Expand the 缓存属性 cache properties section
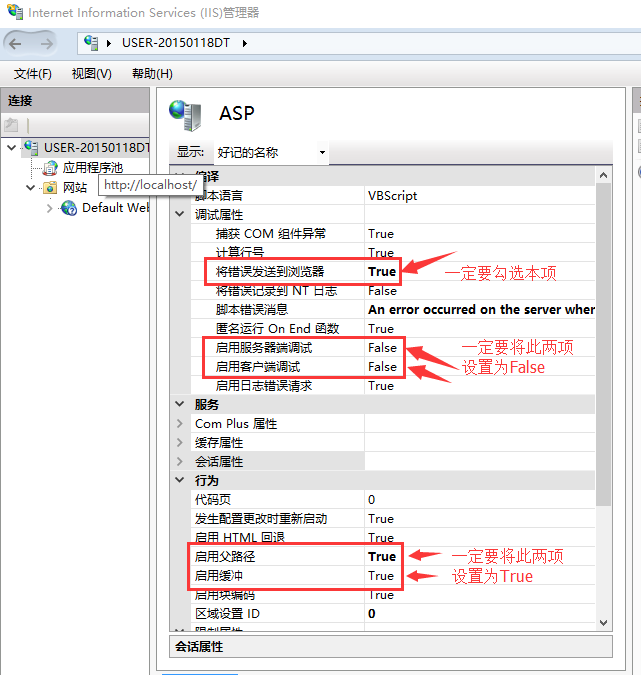The image size is (641, 675). [180, 443]
